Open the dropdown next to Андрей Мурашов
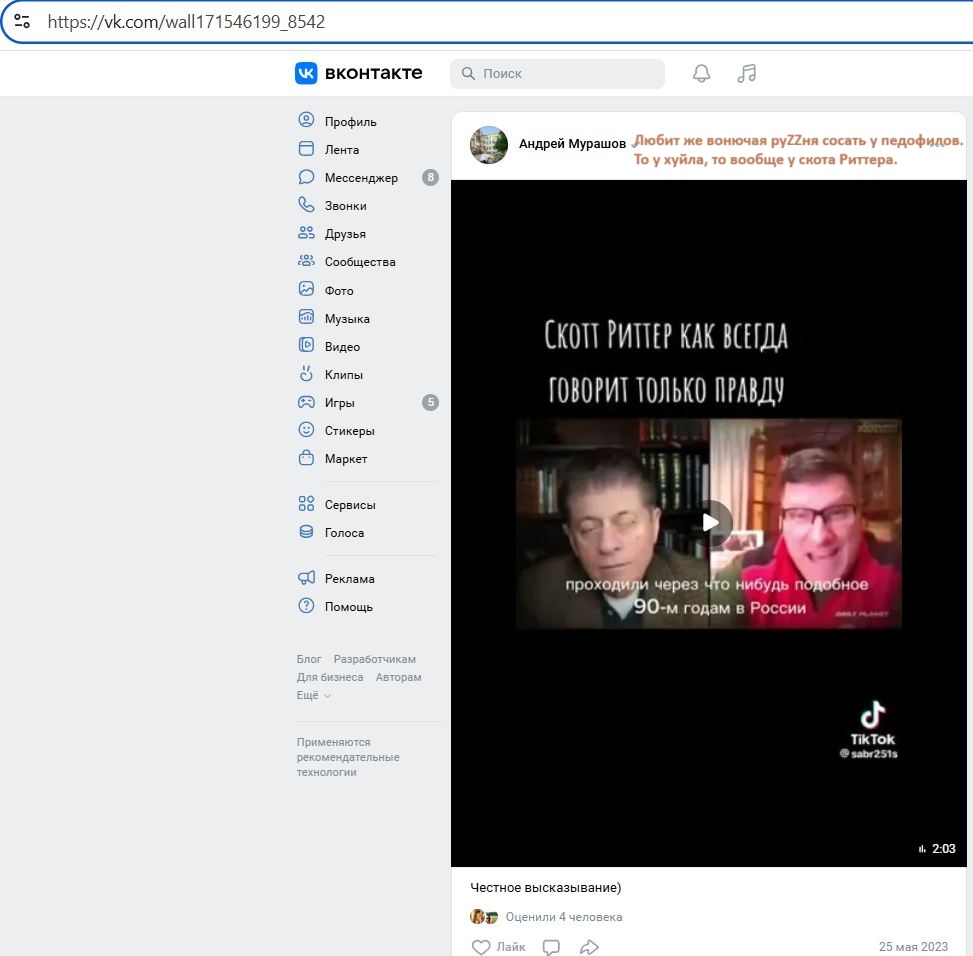 (x=635, y=144)
